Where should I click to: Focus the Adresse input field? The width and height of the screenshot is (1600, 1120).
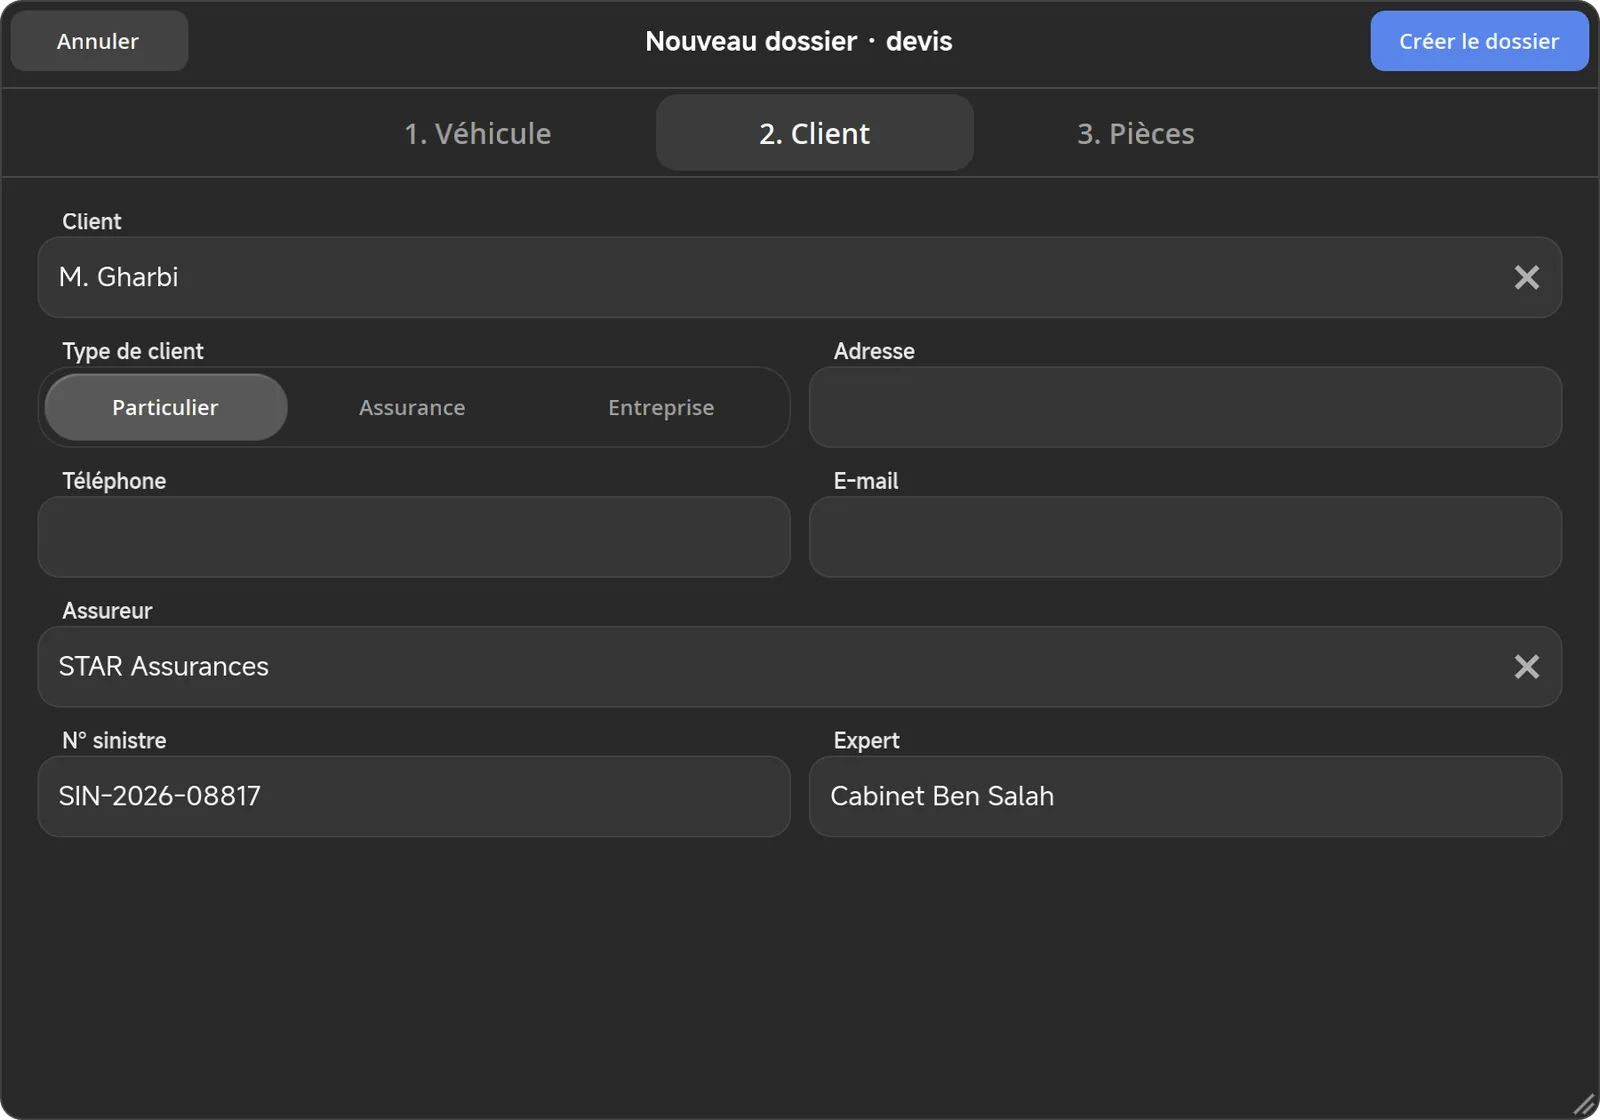(1185, 407)
